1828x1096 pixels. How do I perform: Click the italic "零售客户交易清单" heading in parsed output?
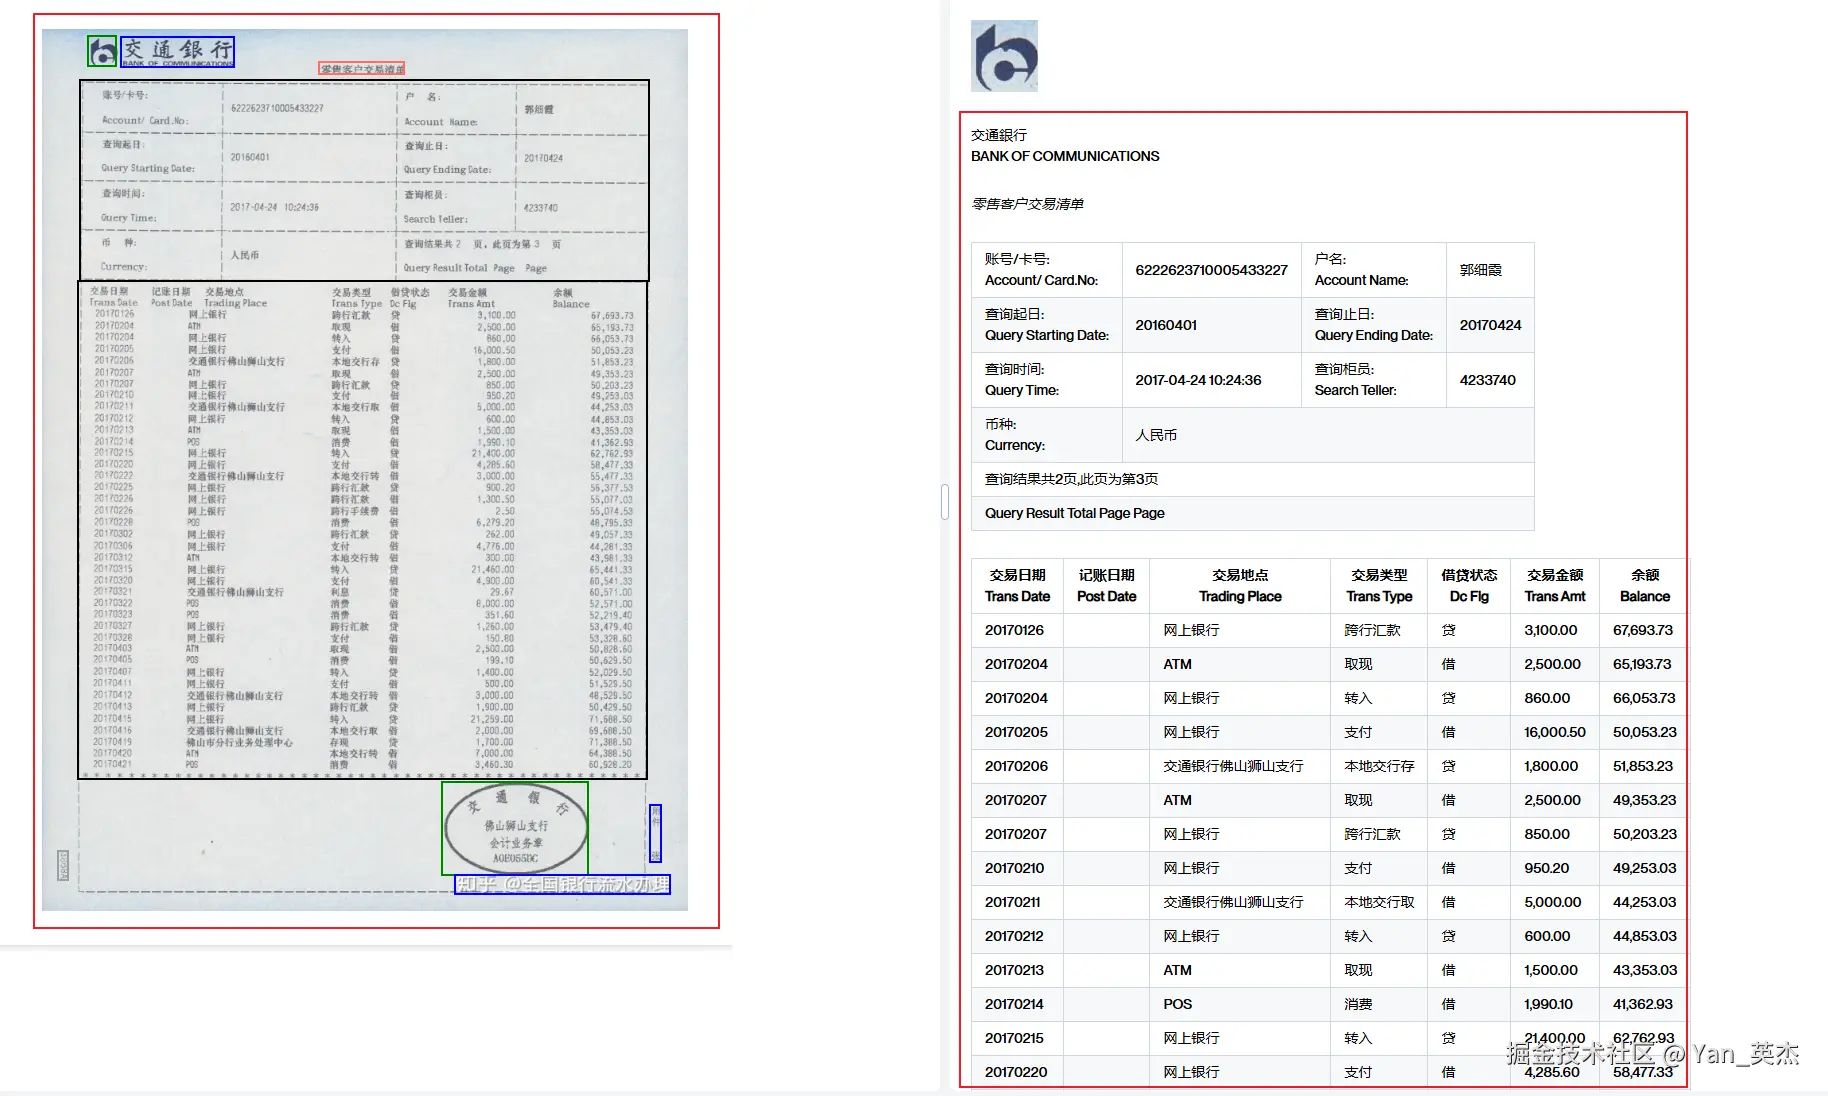coord(1027,204)
